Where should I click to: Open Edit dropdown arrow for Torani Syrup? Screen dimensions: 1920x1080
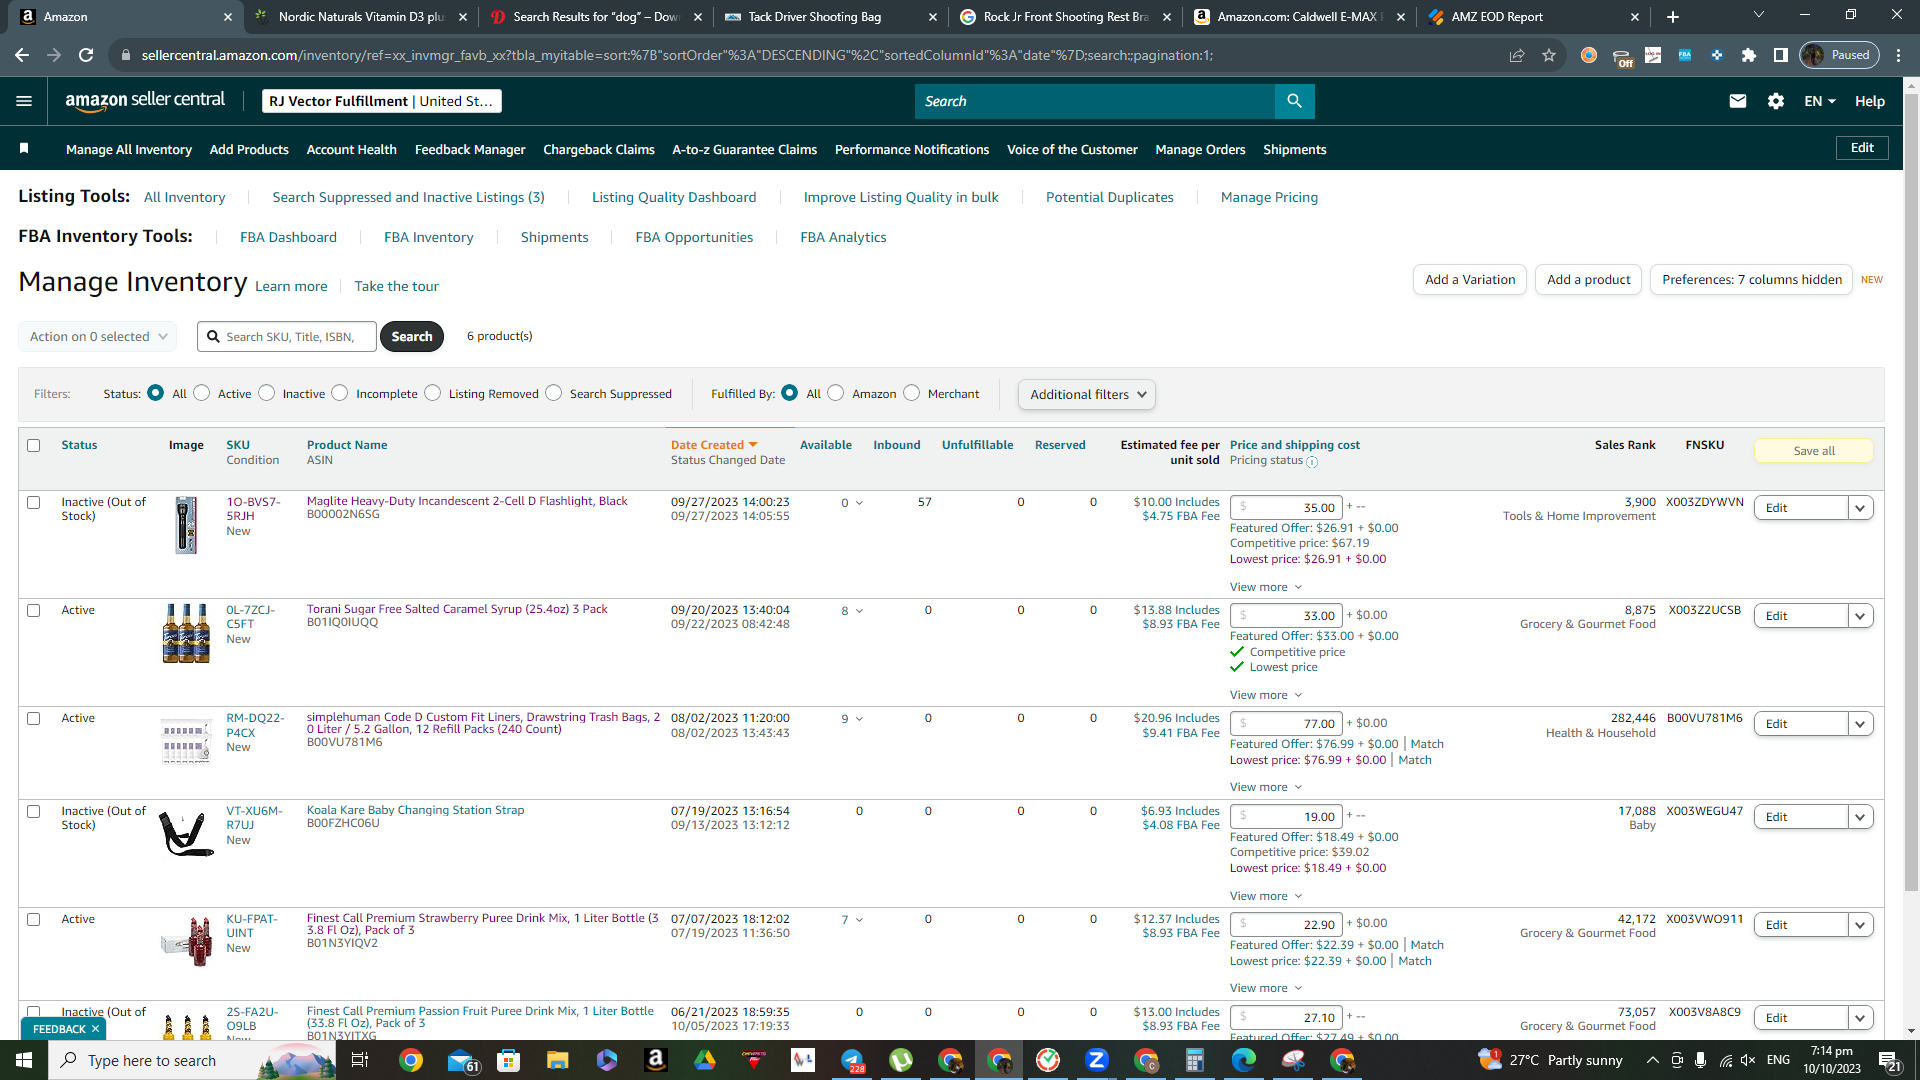click(x=1860, y=616)
